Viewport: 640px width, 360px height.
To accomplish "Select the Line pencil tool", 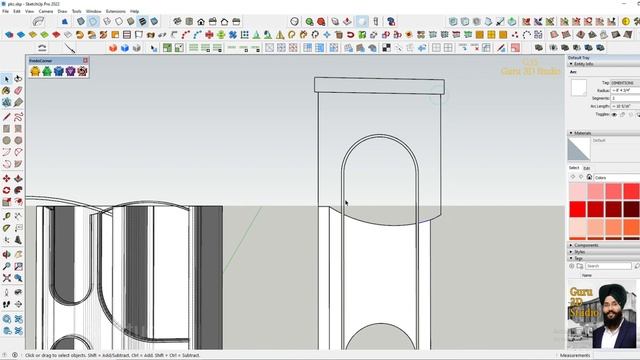I will coord(7,117).
